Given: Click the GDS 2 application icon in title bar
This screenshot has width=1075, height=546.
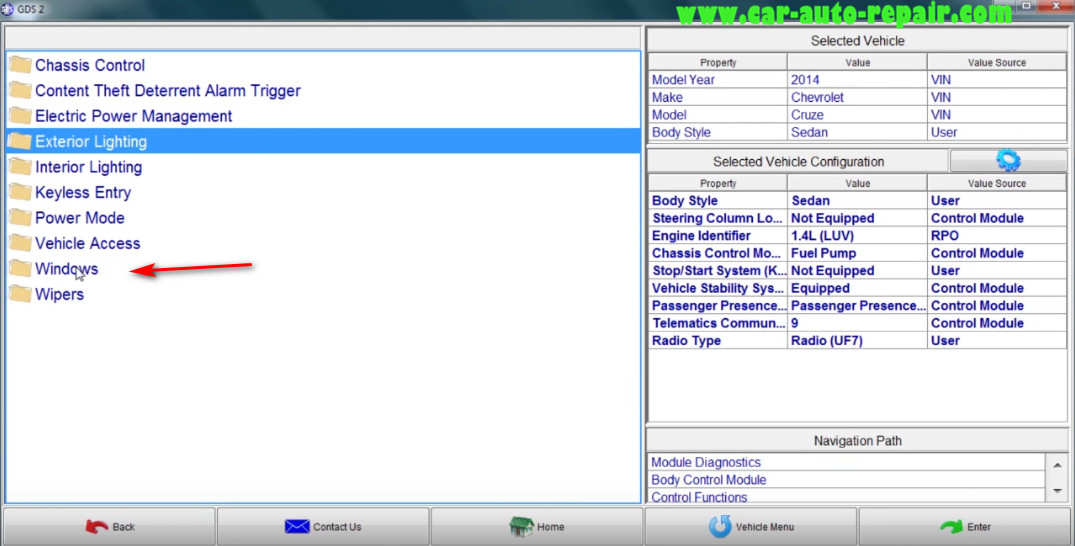Looking at the screenshot, I should point(8,9).
